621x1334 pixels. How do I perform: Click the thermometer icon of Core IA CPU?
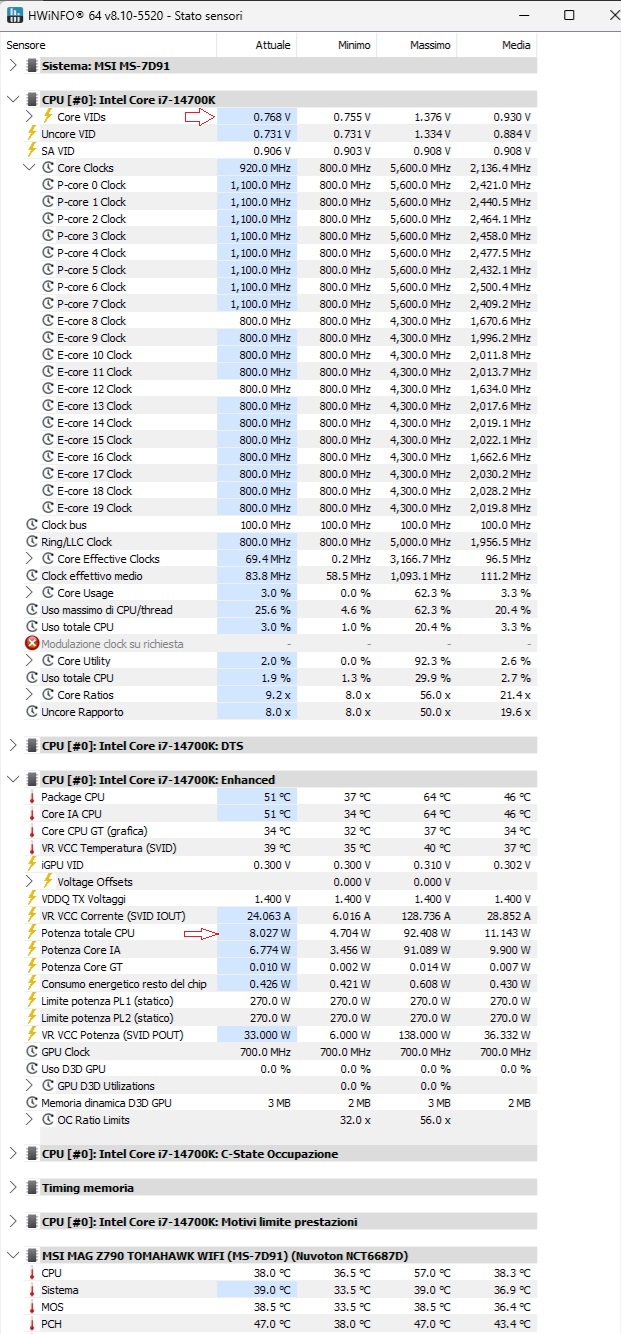[31, 813]
